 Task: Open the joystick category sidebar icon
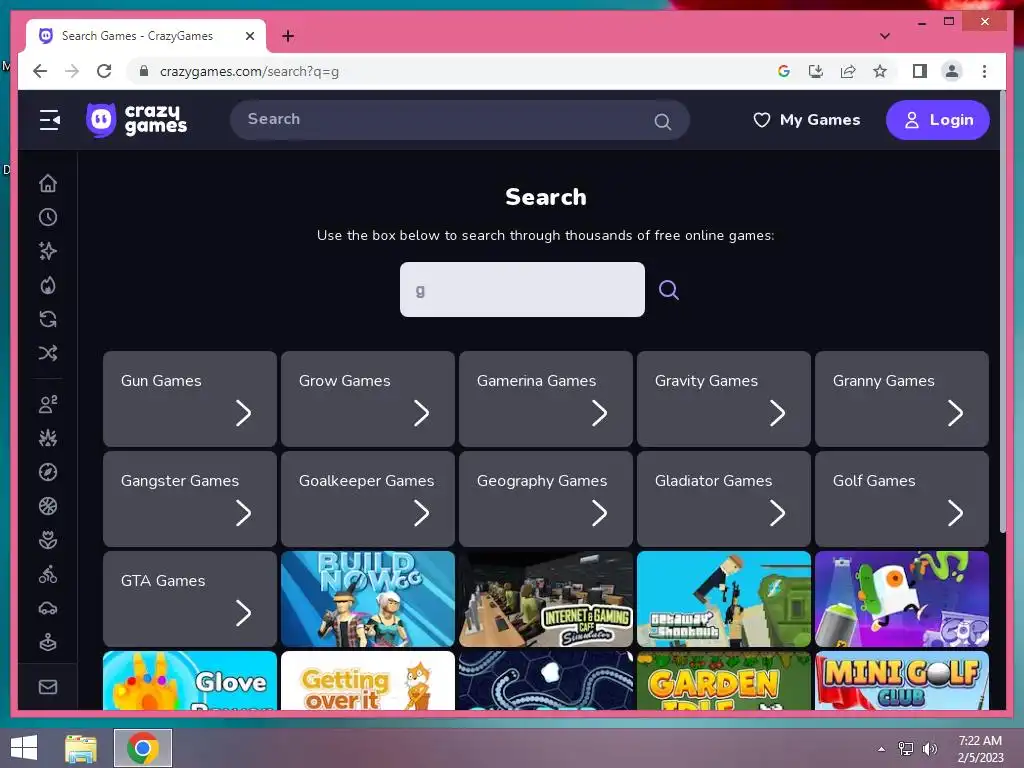tap(48, 643)
